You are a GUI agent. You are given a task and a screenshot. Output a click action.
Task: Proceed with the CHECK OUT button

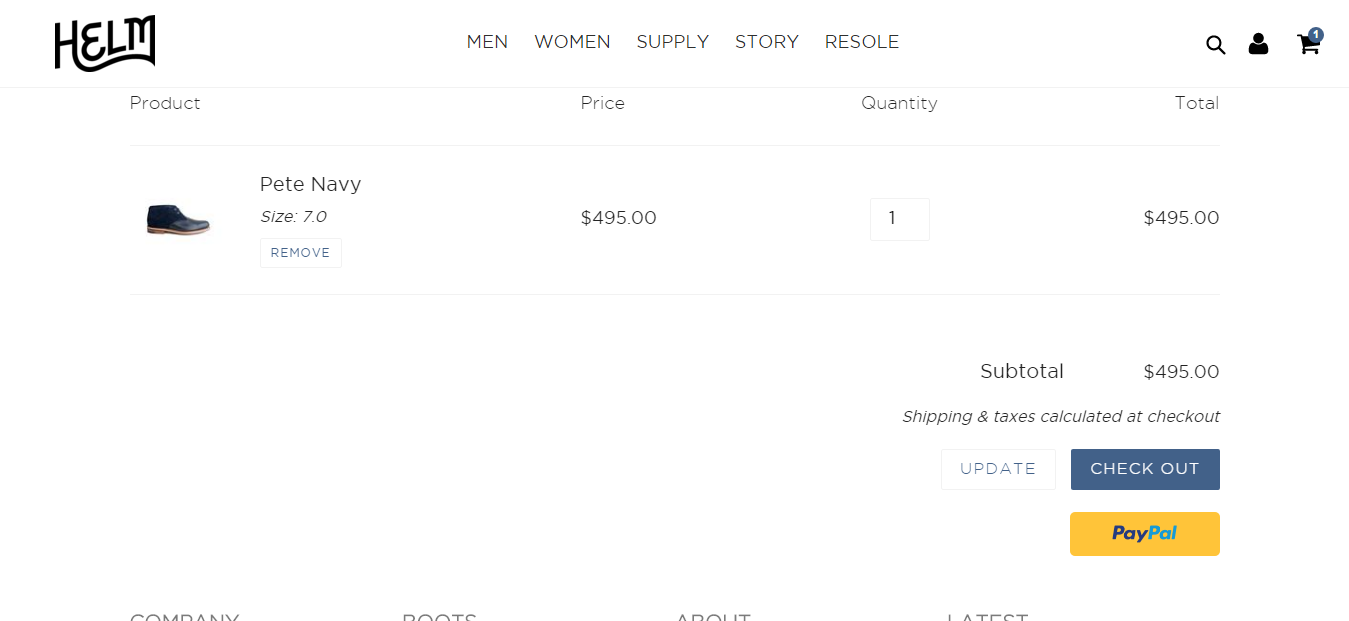[x=1144, y=469]
